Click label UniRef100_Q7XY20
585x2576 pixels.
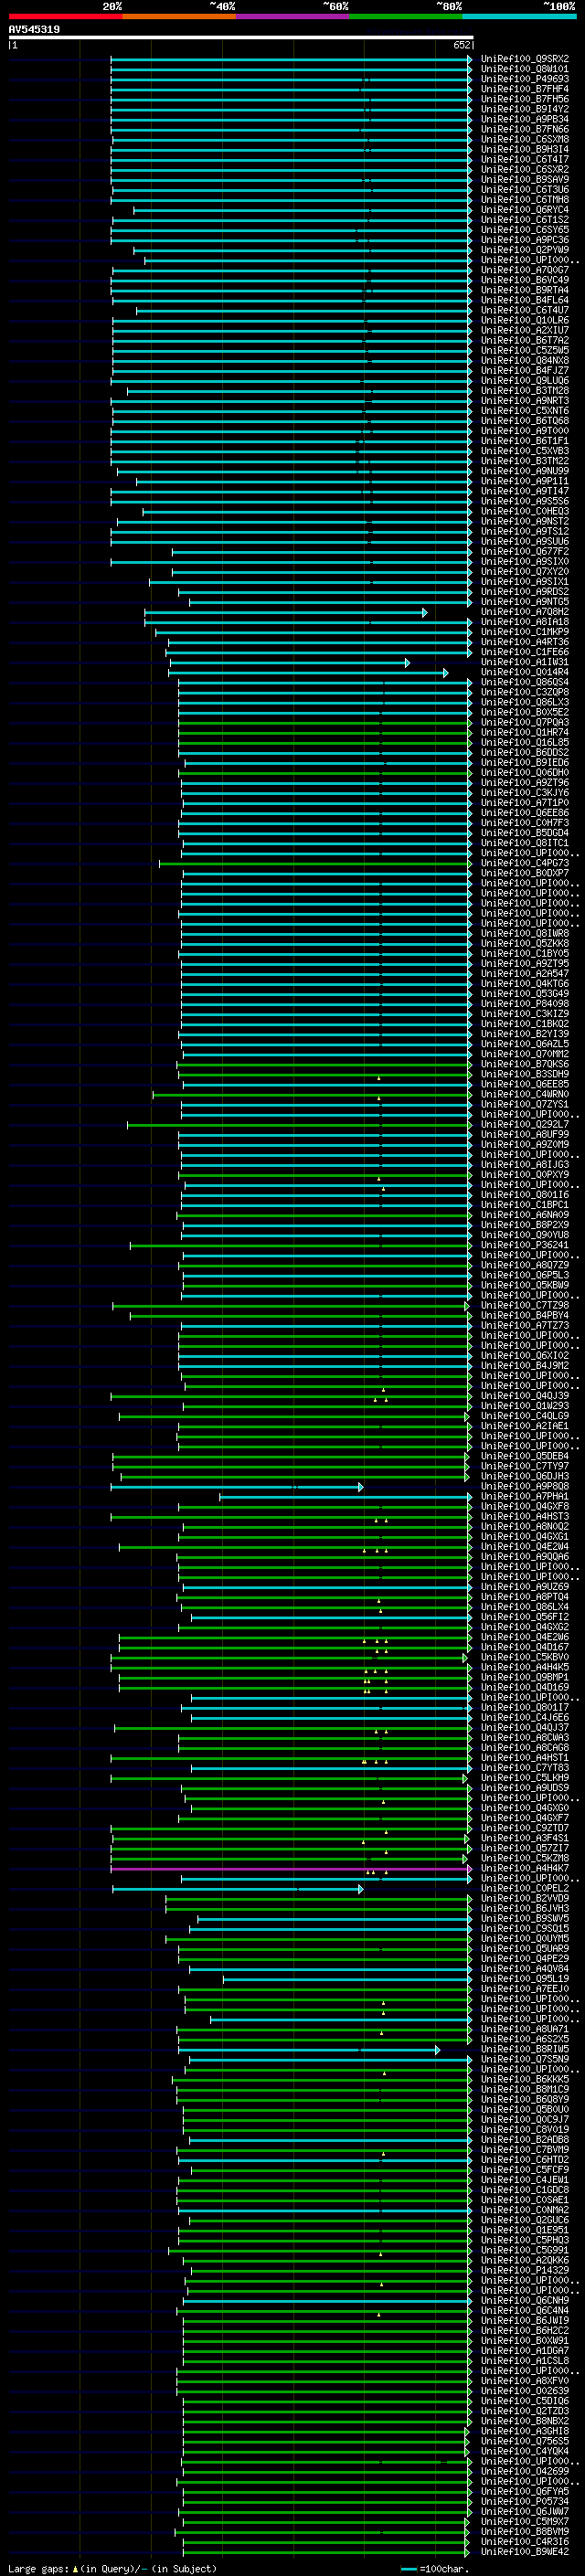tap(525, 572)
